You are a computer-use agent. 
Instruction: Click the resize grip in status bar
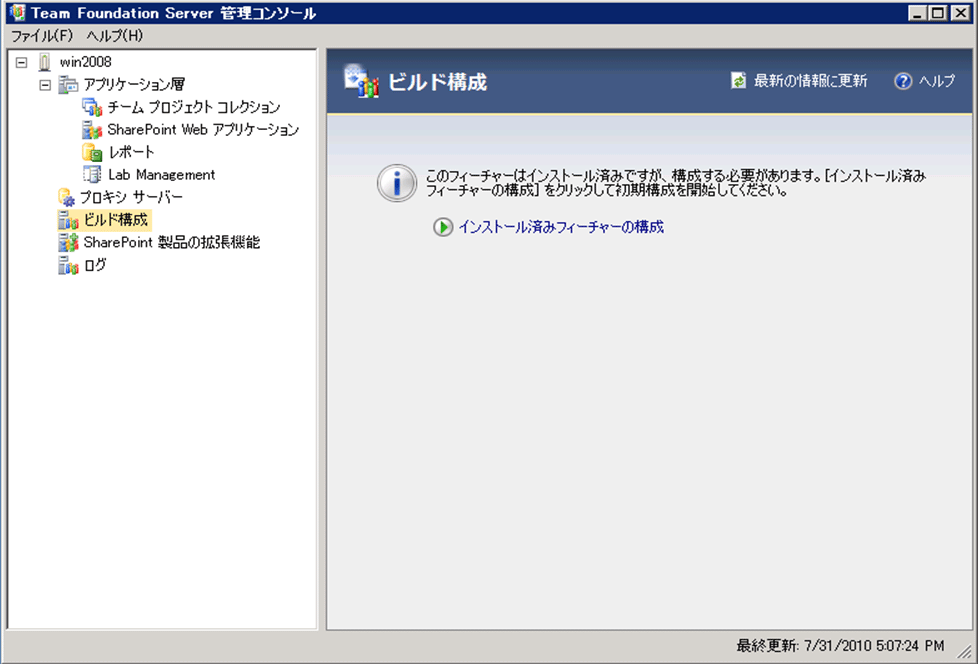click(x=966, y=650)
